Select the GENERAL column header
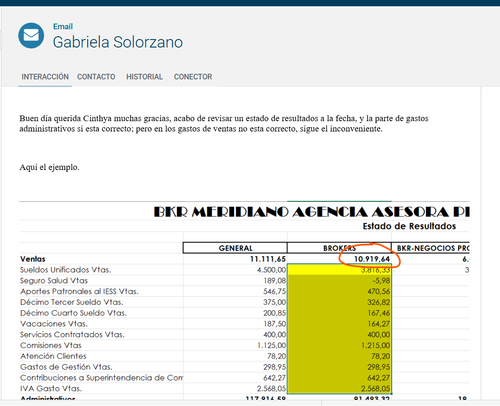Image resolution: width=500 pixels, height=406 pixels. click(x=235, y=248)
